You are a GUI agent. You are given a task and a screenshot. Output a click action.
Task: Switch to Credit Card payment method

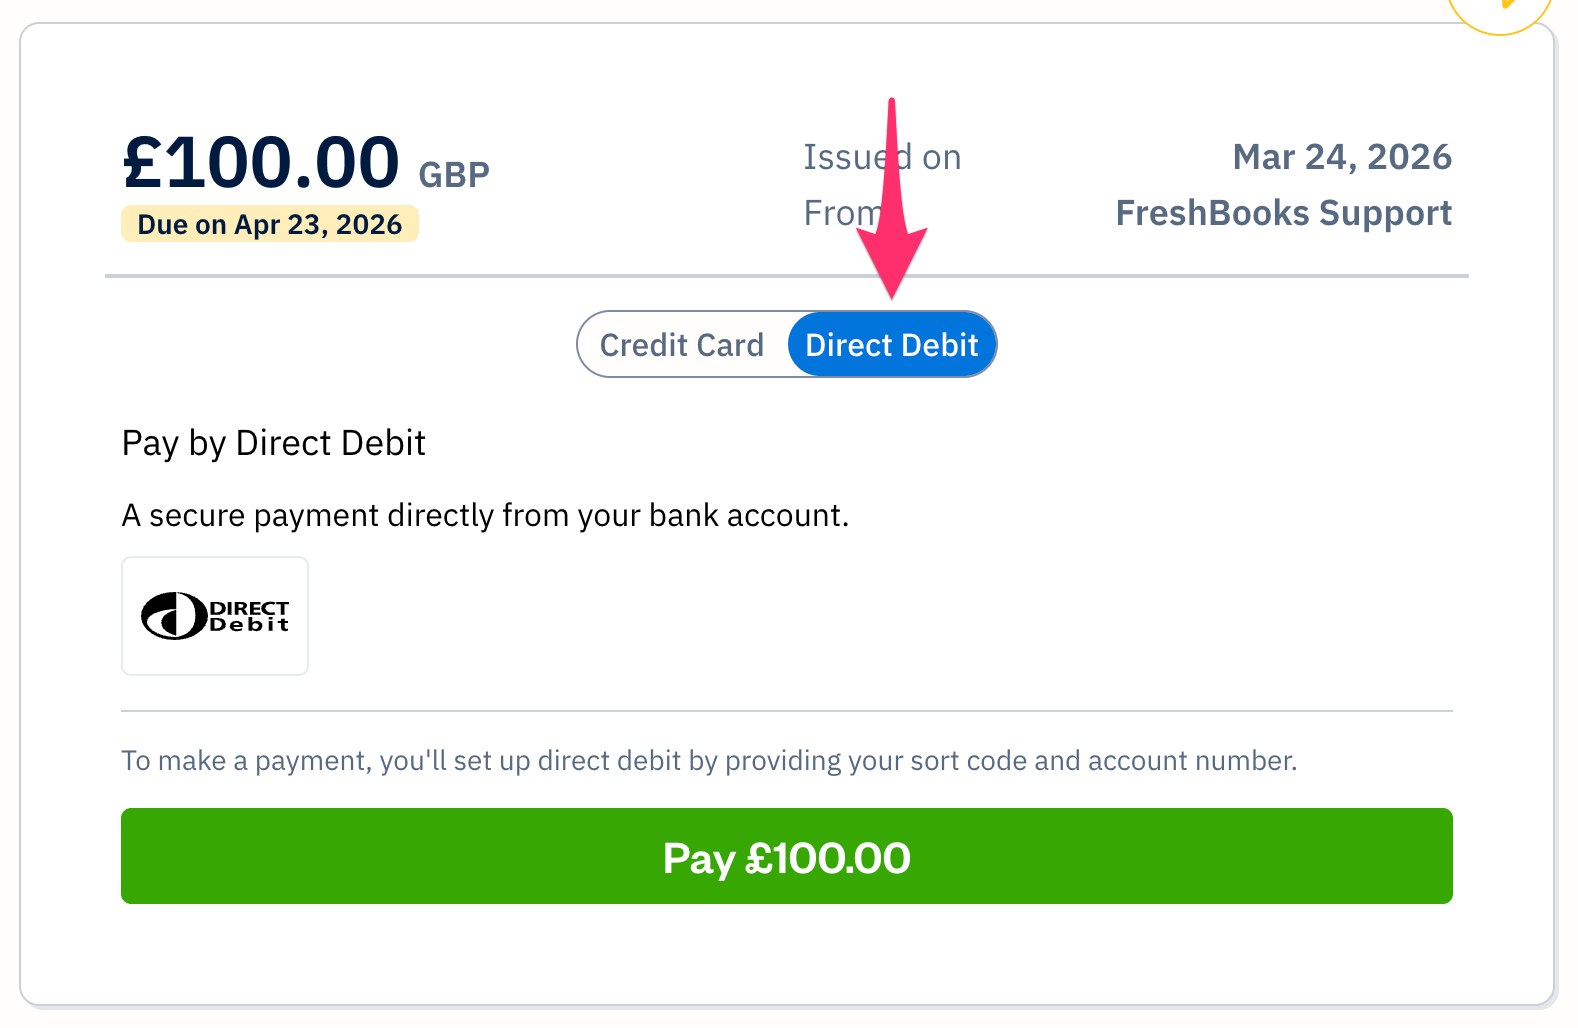[681, 344]
